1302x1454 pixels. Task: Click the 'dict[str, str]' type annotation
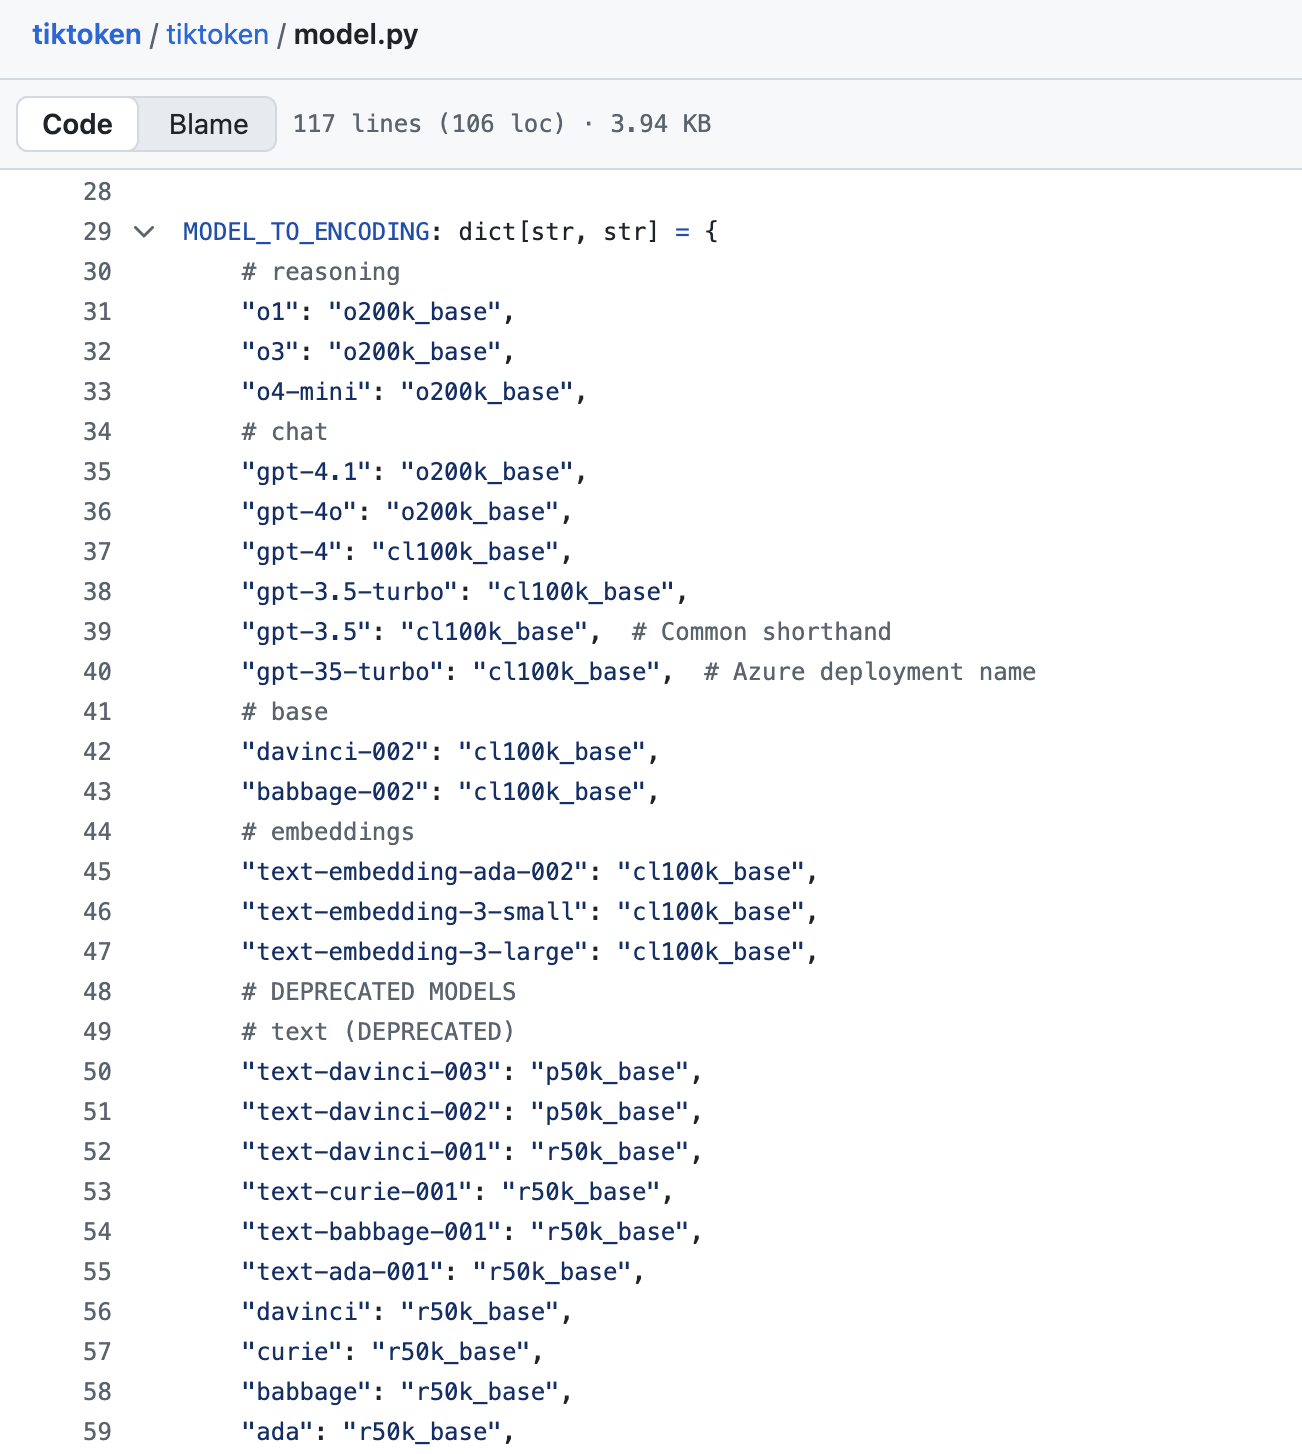pos(559,232)
